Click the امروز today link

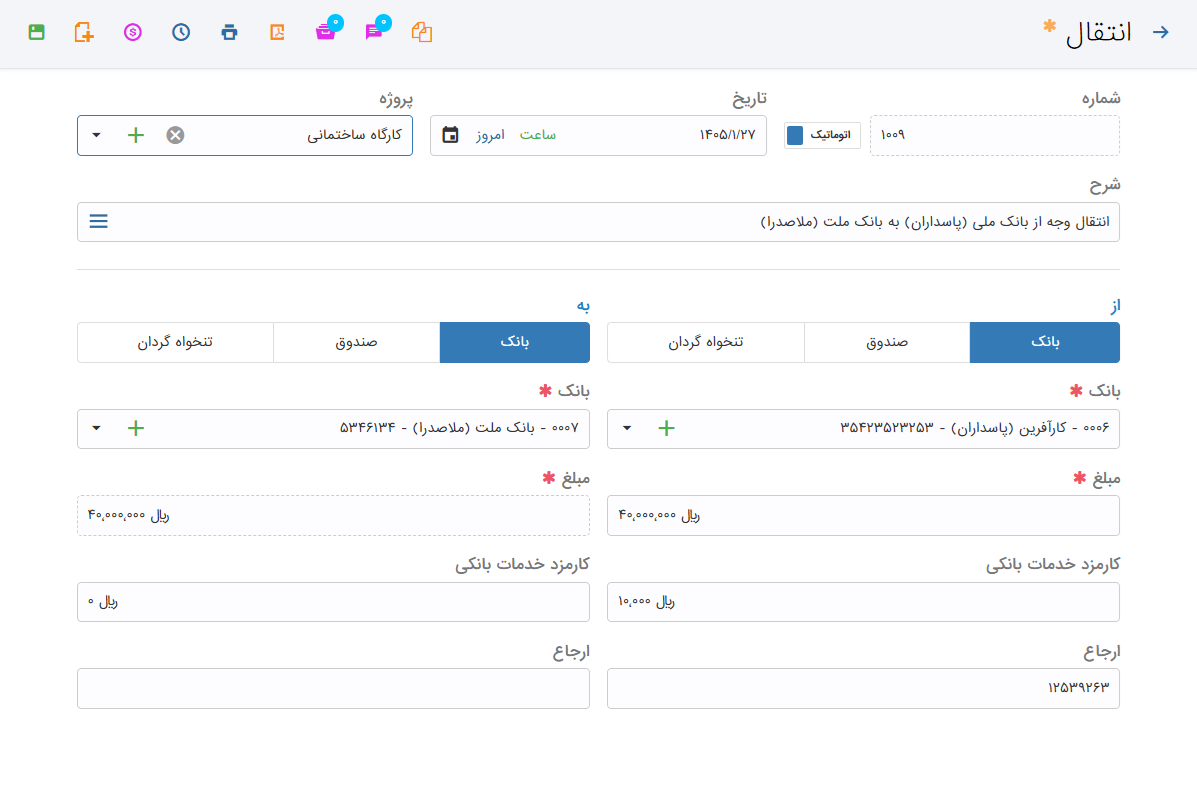[x=490, y=135]
